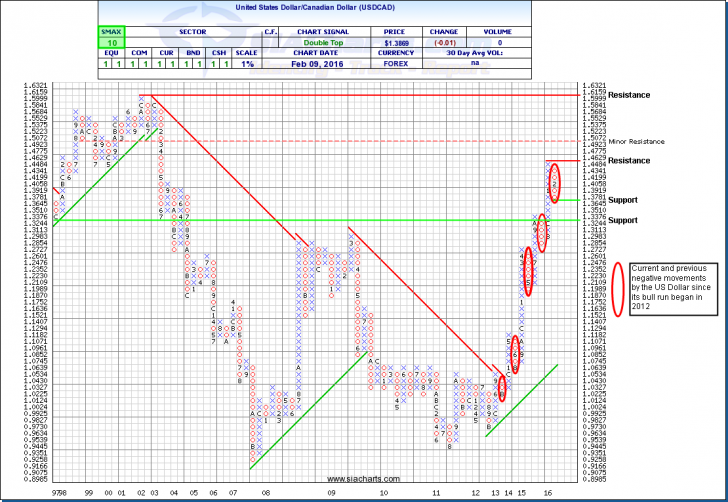Image resolution: width=728 pixels, height=502 pixels.
Task: Click the lowest red ellipse near 1.0327
Action: [x=503, y=387]
